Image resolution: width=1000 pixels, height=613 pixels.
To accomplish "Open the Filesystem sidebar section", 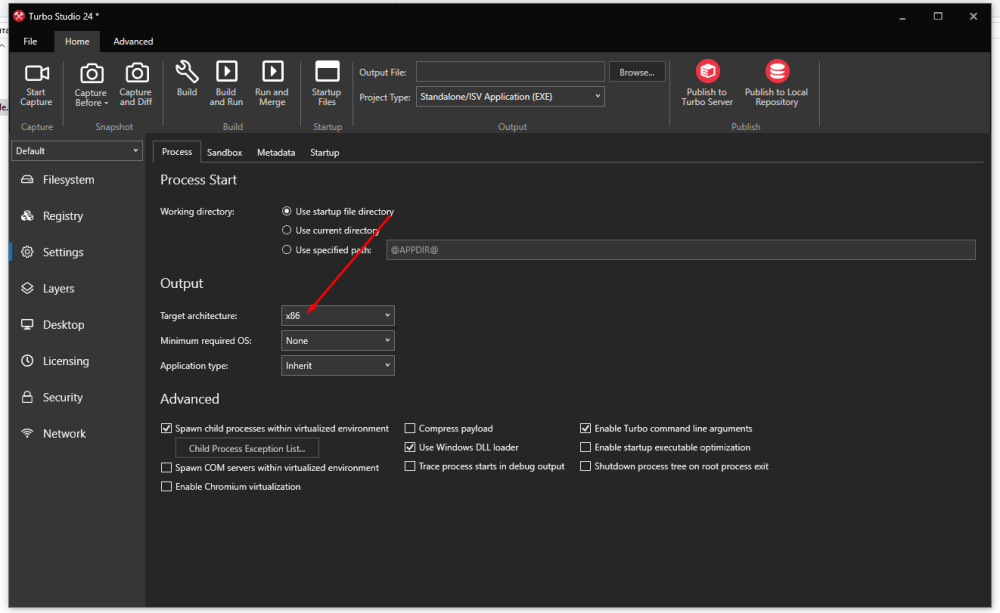I will click(x=77, y=180).
